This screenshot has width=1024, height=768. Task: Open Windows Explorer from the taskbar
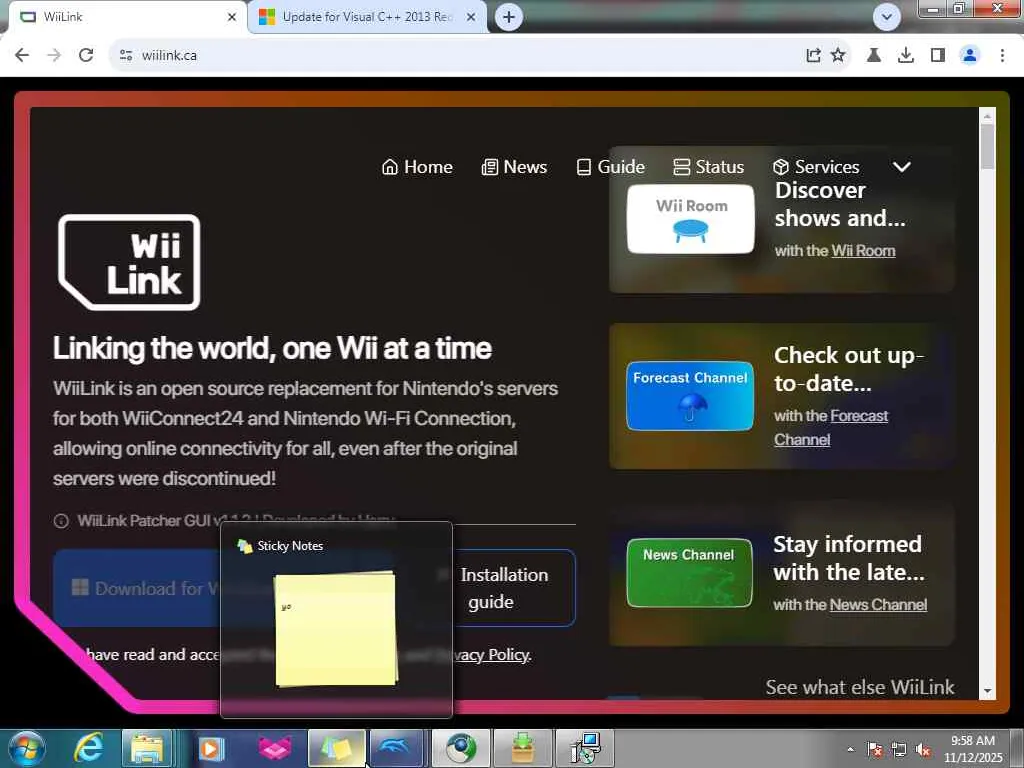click(x=148, y=748)
